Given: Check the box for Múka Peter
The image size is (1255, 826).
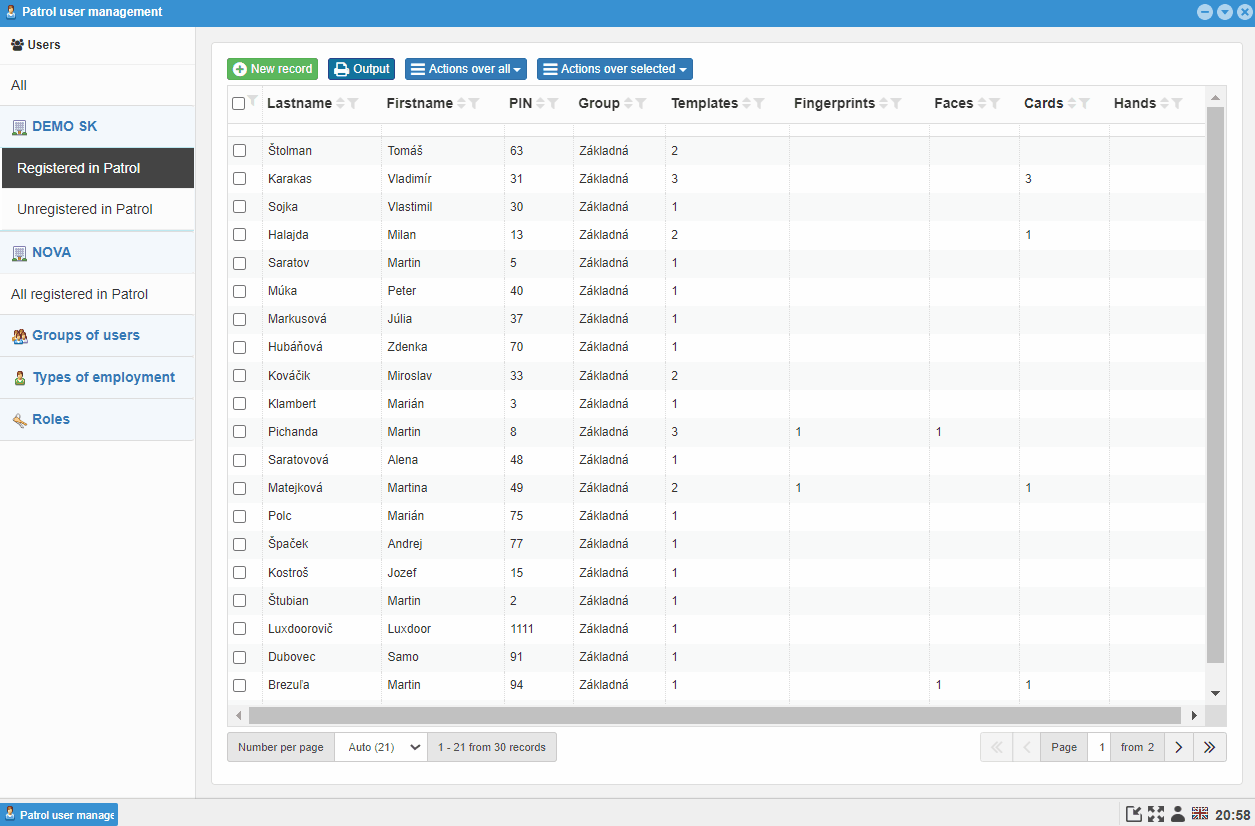Looking at the screenshot, I should point(239,291).
